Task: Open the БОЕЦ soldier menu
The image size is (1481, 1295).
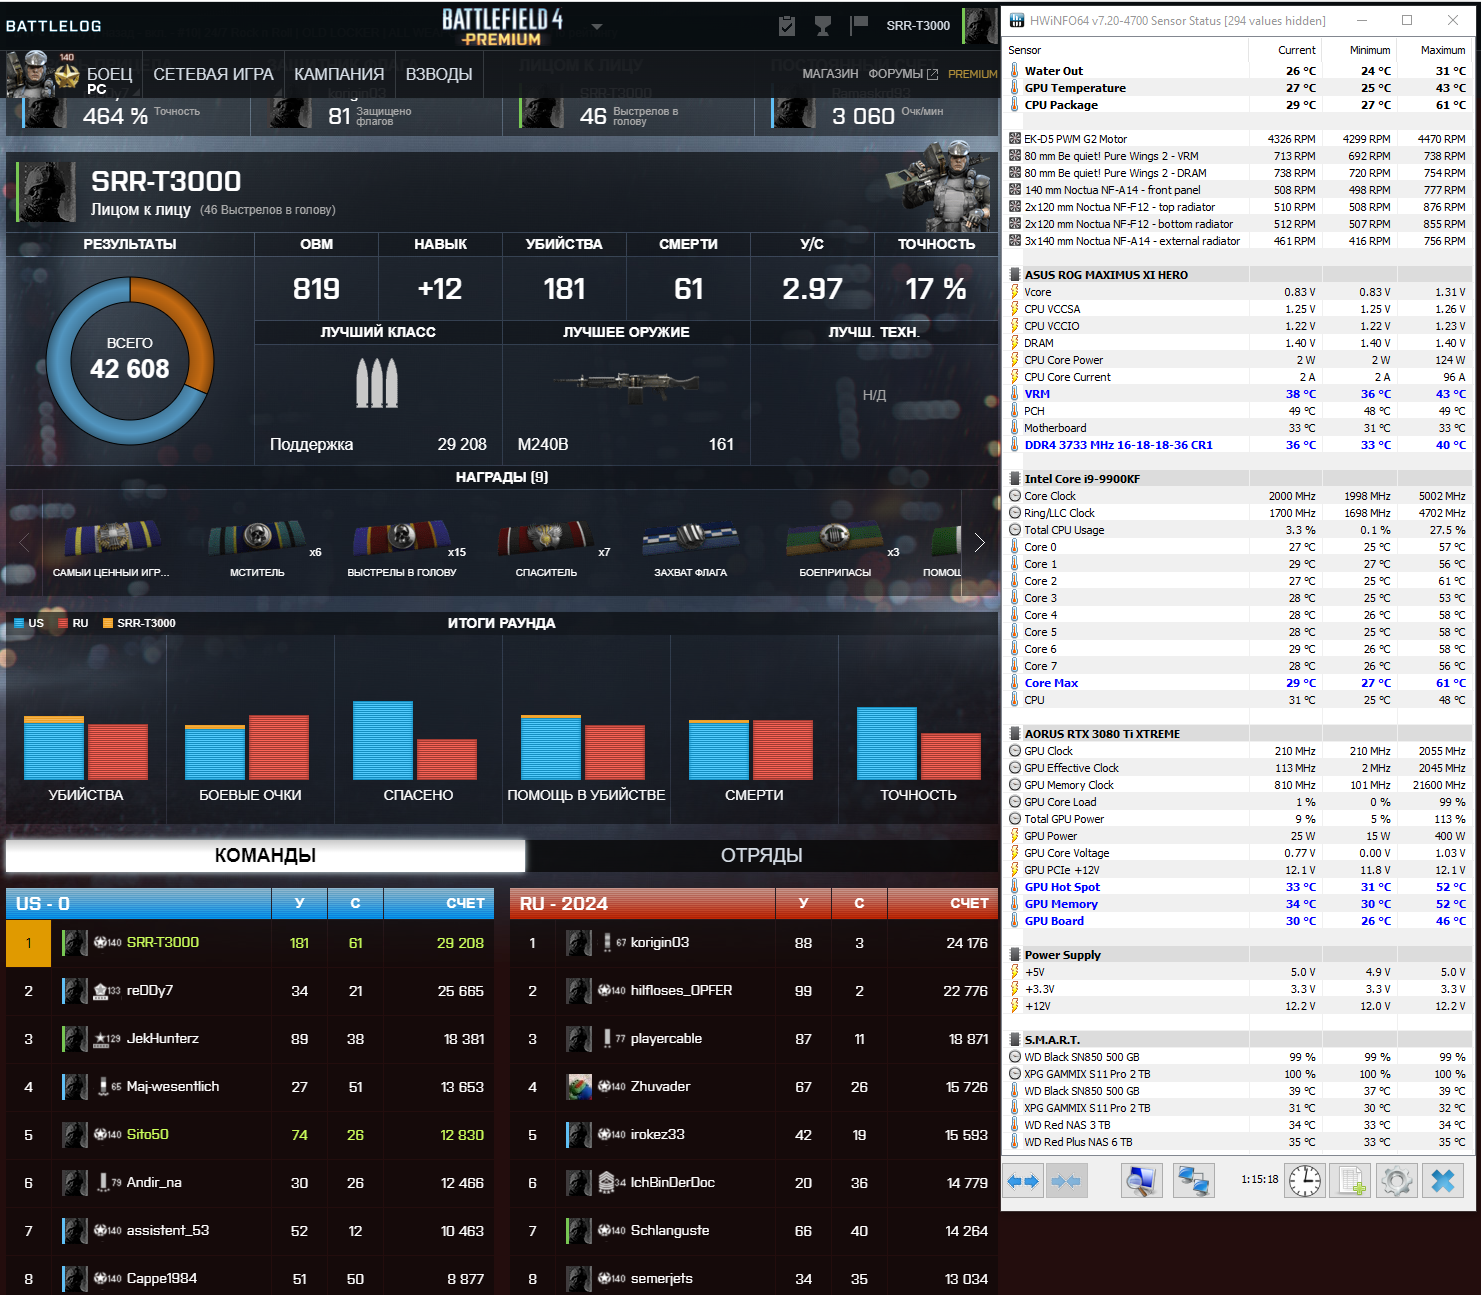Action: [109, 74]
